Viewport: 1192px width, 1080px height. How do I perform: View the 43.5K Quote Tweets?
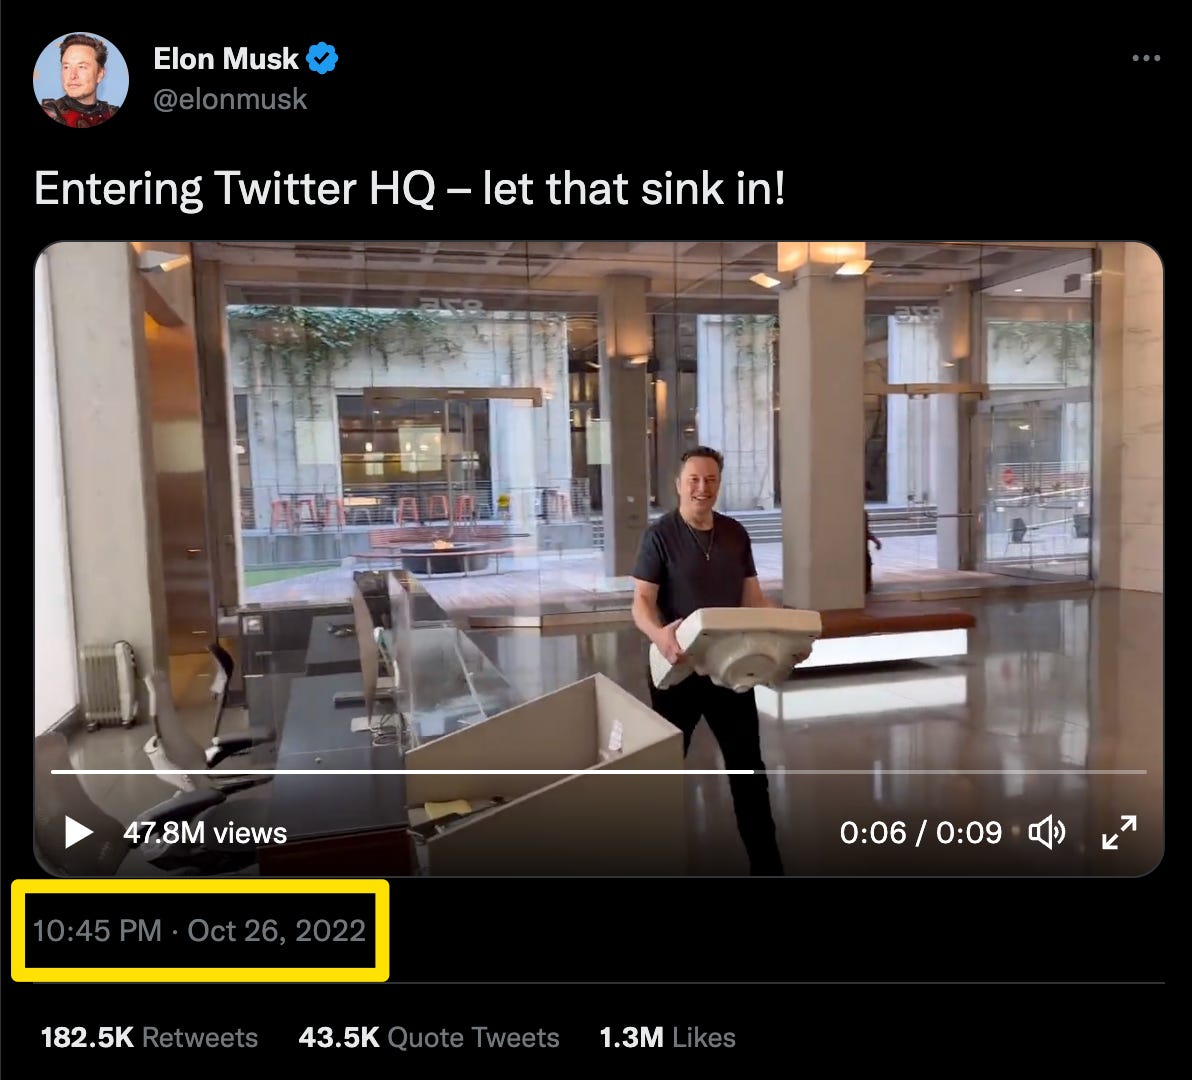point(429,1037)
